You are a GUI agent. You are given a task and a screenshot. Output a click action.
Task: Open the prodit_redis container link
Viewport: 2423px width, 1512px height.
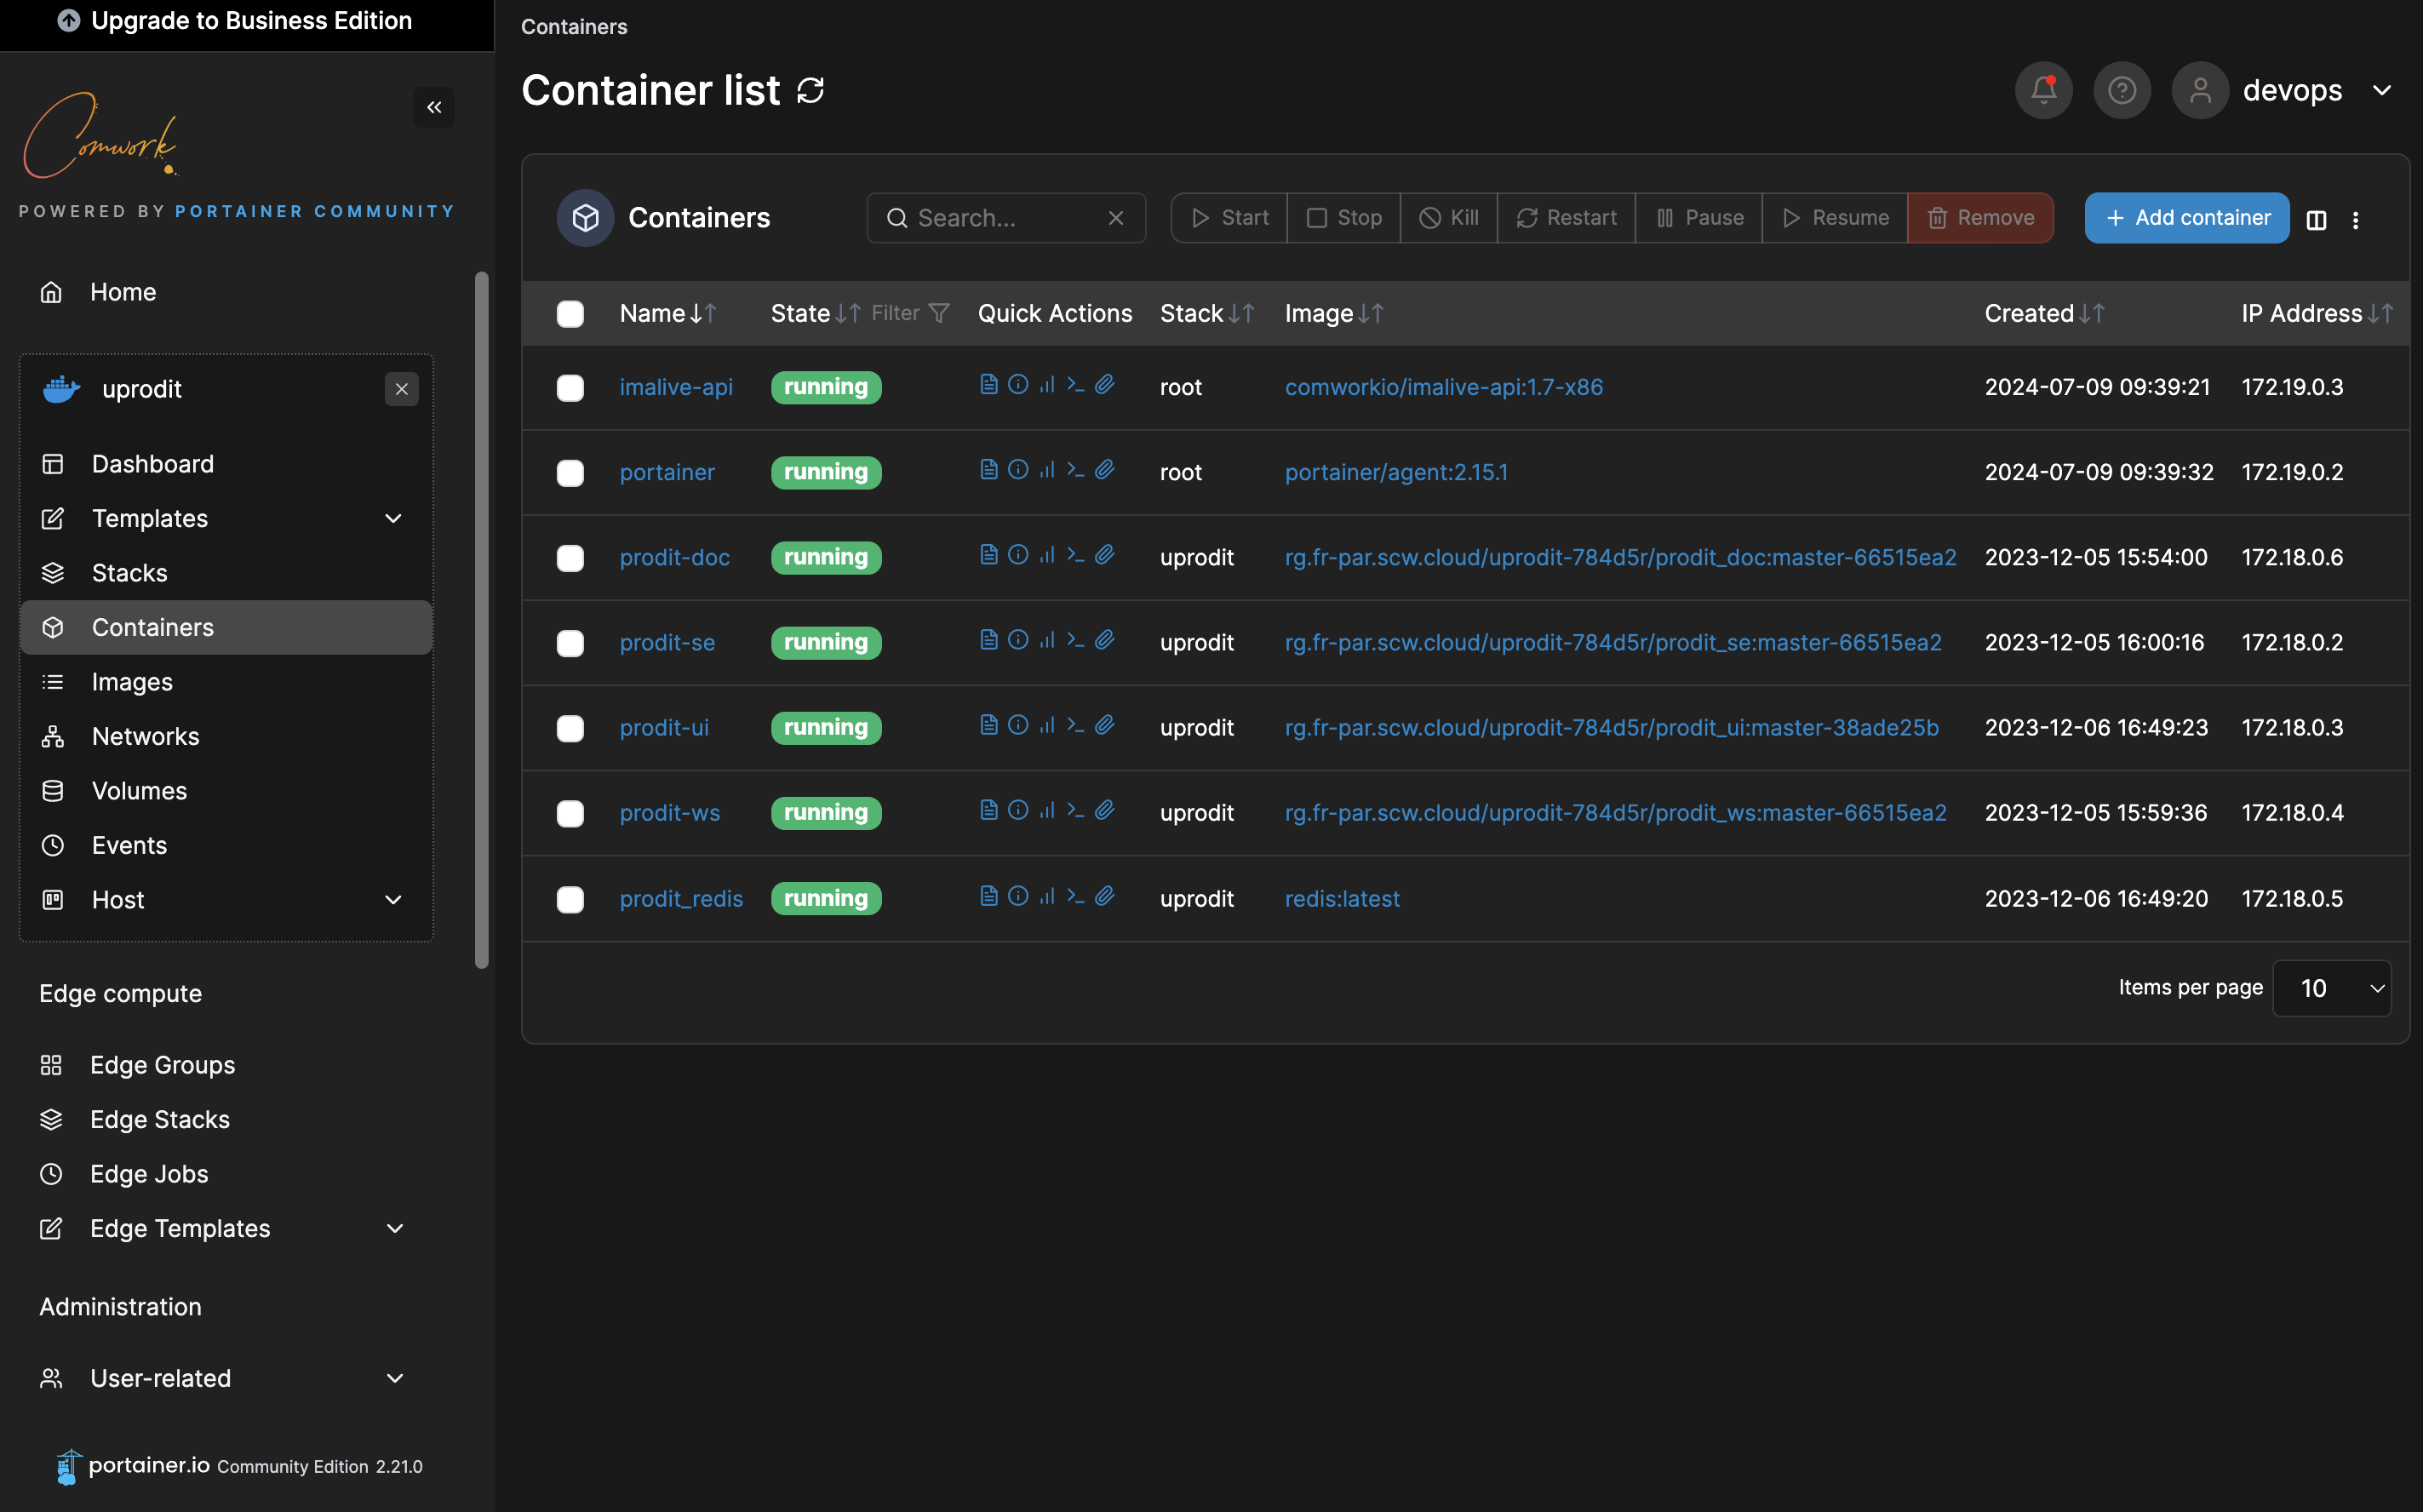(x=681, y=899)
